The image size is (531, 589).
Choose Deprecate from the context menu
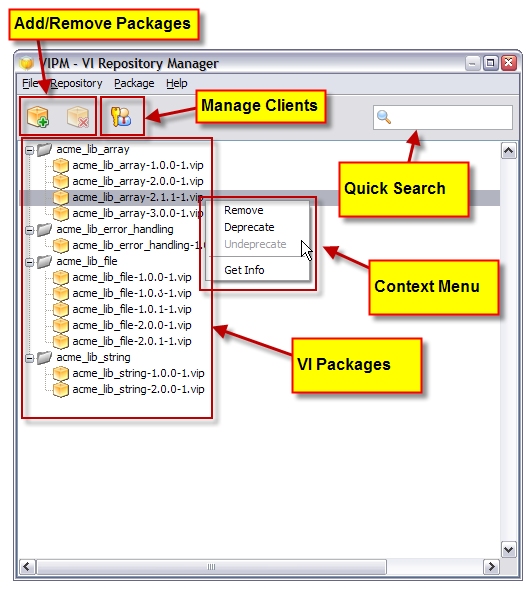pyautogui.click(x=249, y=227)
